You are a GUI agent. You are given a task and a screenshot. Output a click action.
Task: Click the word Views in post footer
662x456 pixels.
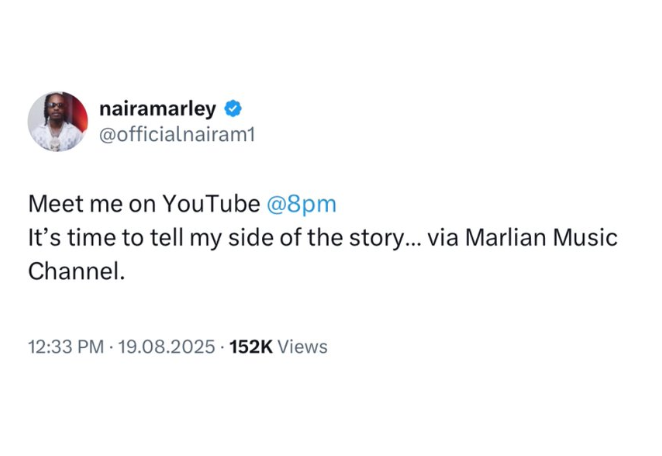pyautogui.click(x=302, y=347)
